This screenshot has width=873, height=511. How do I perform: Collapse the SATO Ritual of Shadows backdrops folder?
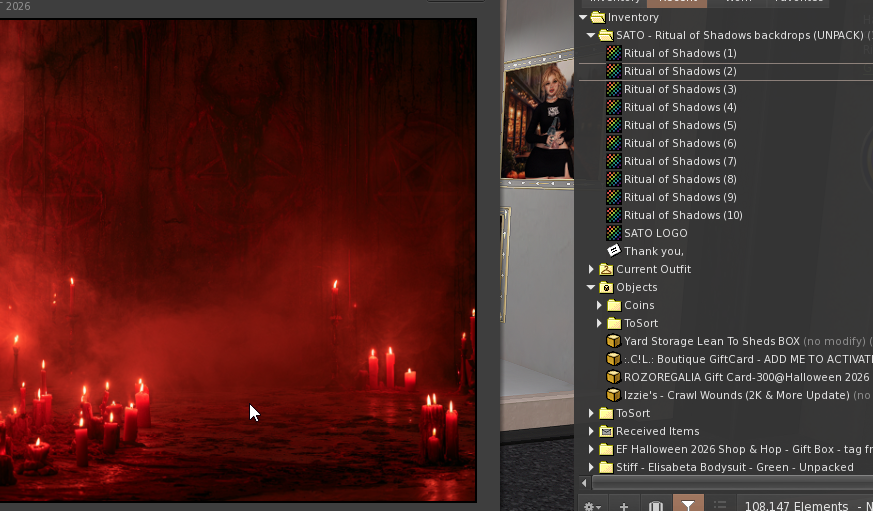coord(591,35)
